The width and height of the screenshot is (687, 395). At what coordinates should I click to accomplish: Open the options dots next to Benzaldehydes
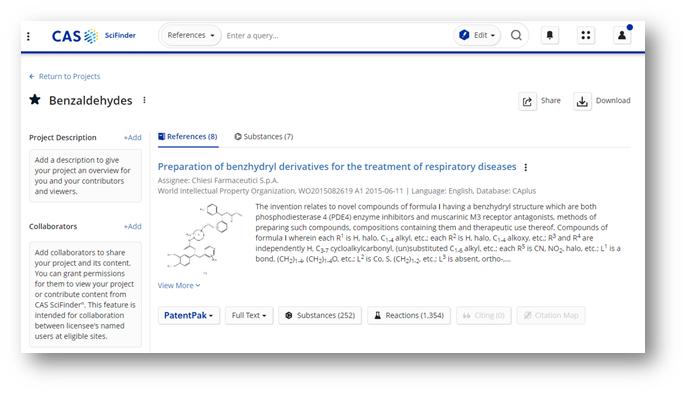(144, 100)
